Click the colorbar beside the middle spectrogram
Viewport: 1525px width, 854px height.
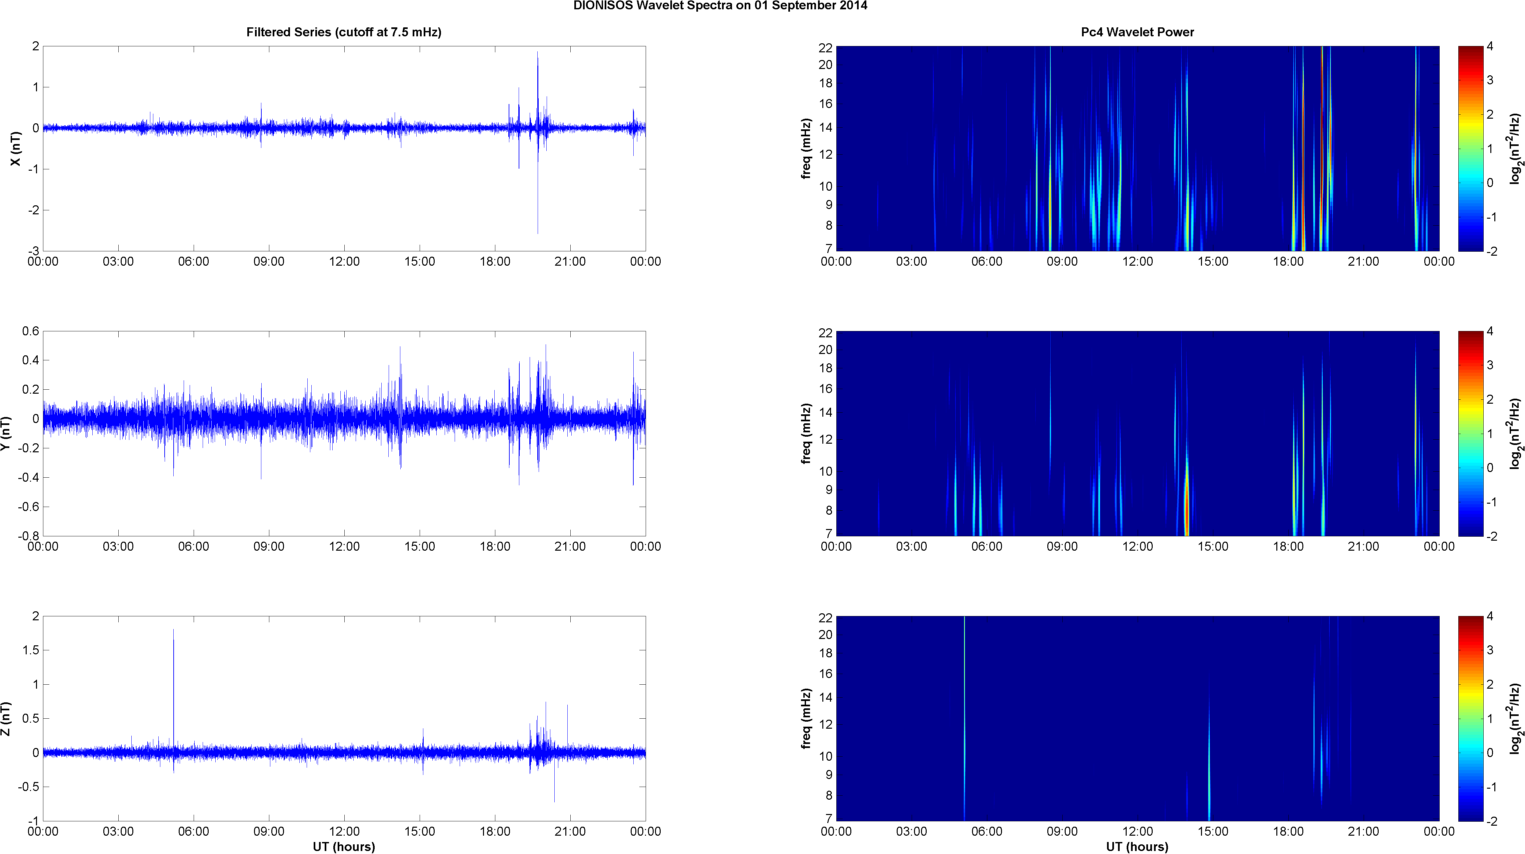click(1470, 433)
